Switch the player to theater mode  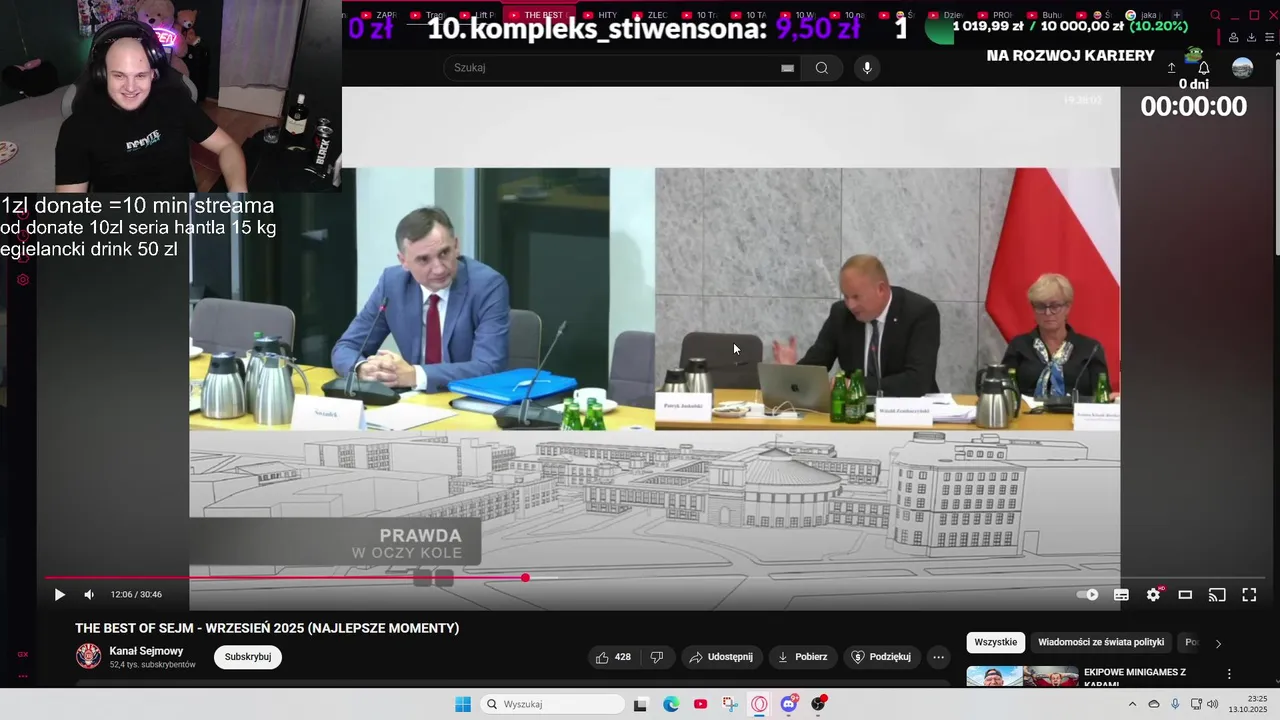(x=1185, y=595)
